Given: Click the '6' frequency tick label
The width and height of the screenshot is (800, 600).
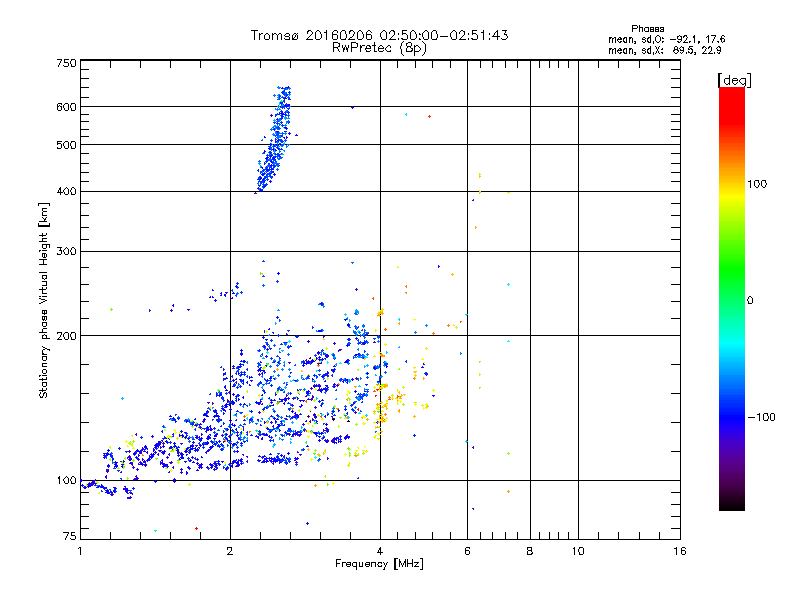Looking at the screenshot, I should coord(467,551).
